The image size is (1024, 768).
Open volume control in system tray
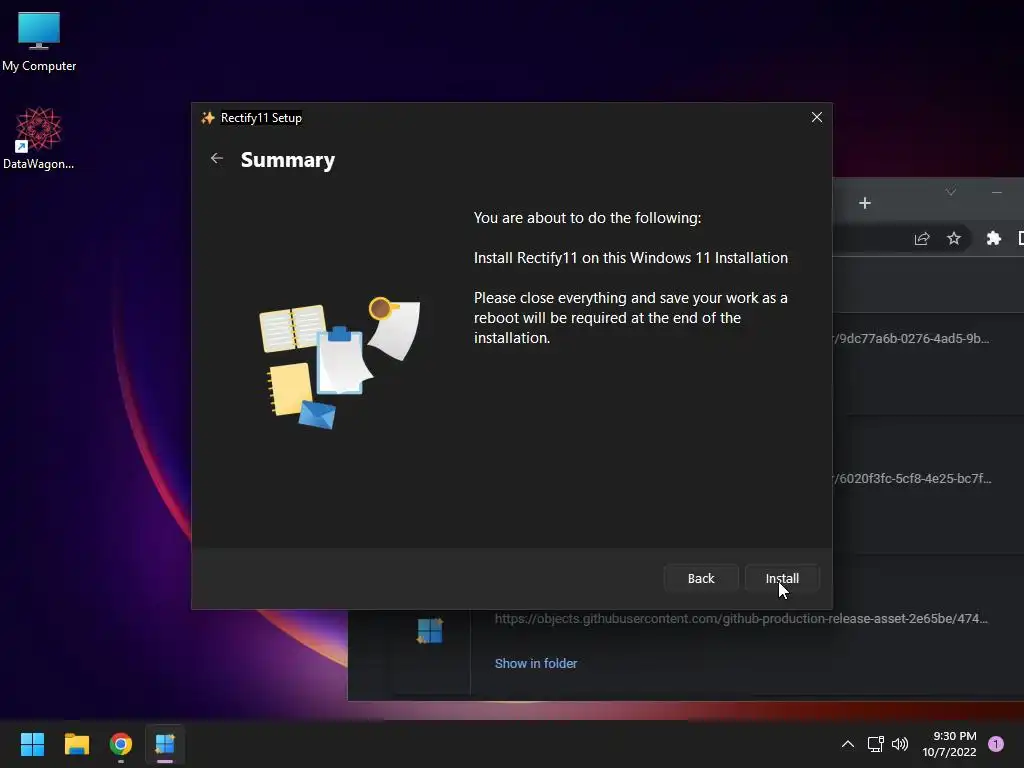tap(900, 744)
